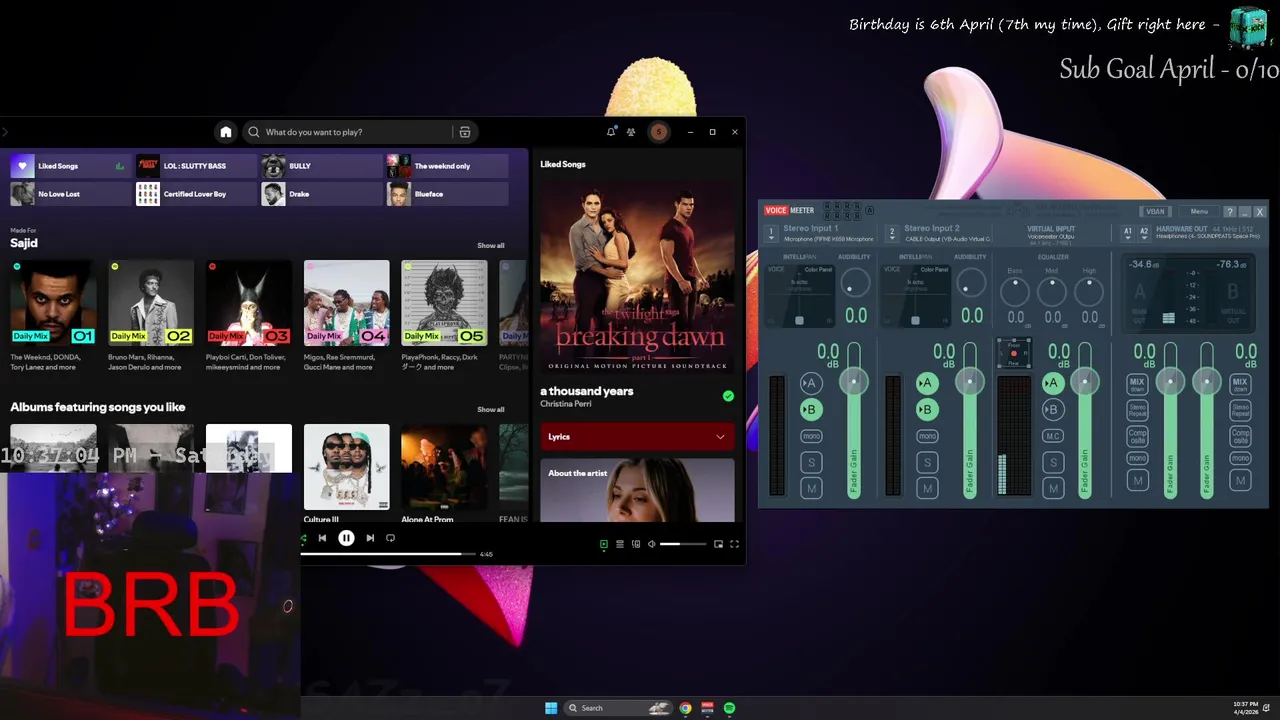Click Christina Perri artist name
1280x720 pixels.
pos(565,404)
